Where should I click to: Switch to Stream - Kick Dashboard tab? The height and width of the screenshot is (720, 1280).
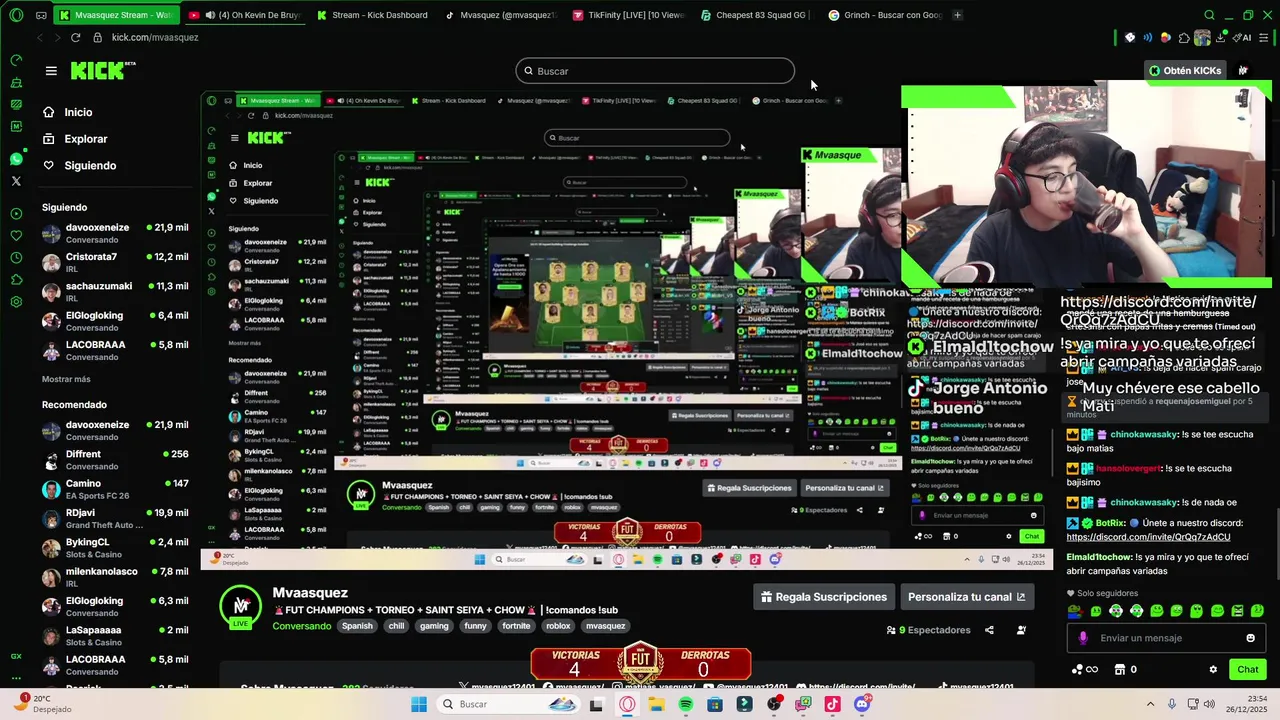[x=371, y=15]
